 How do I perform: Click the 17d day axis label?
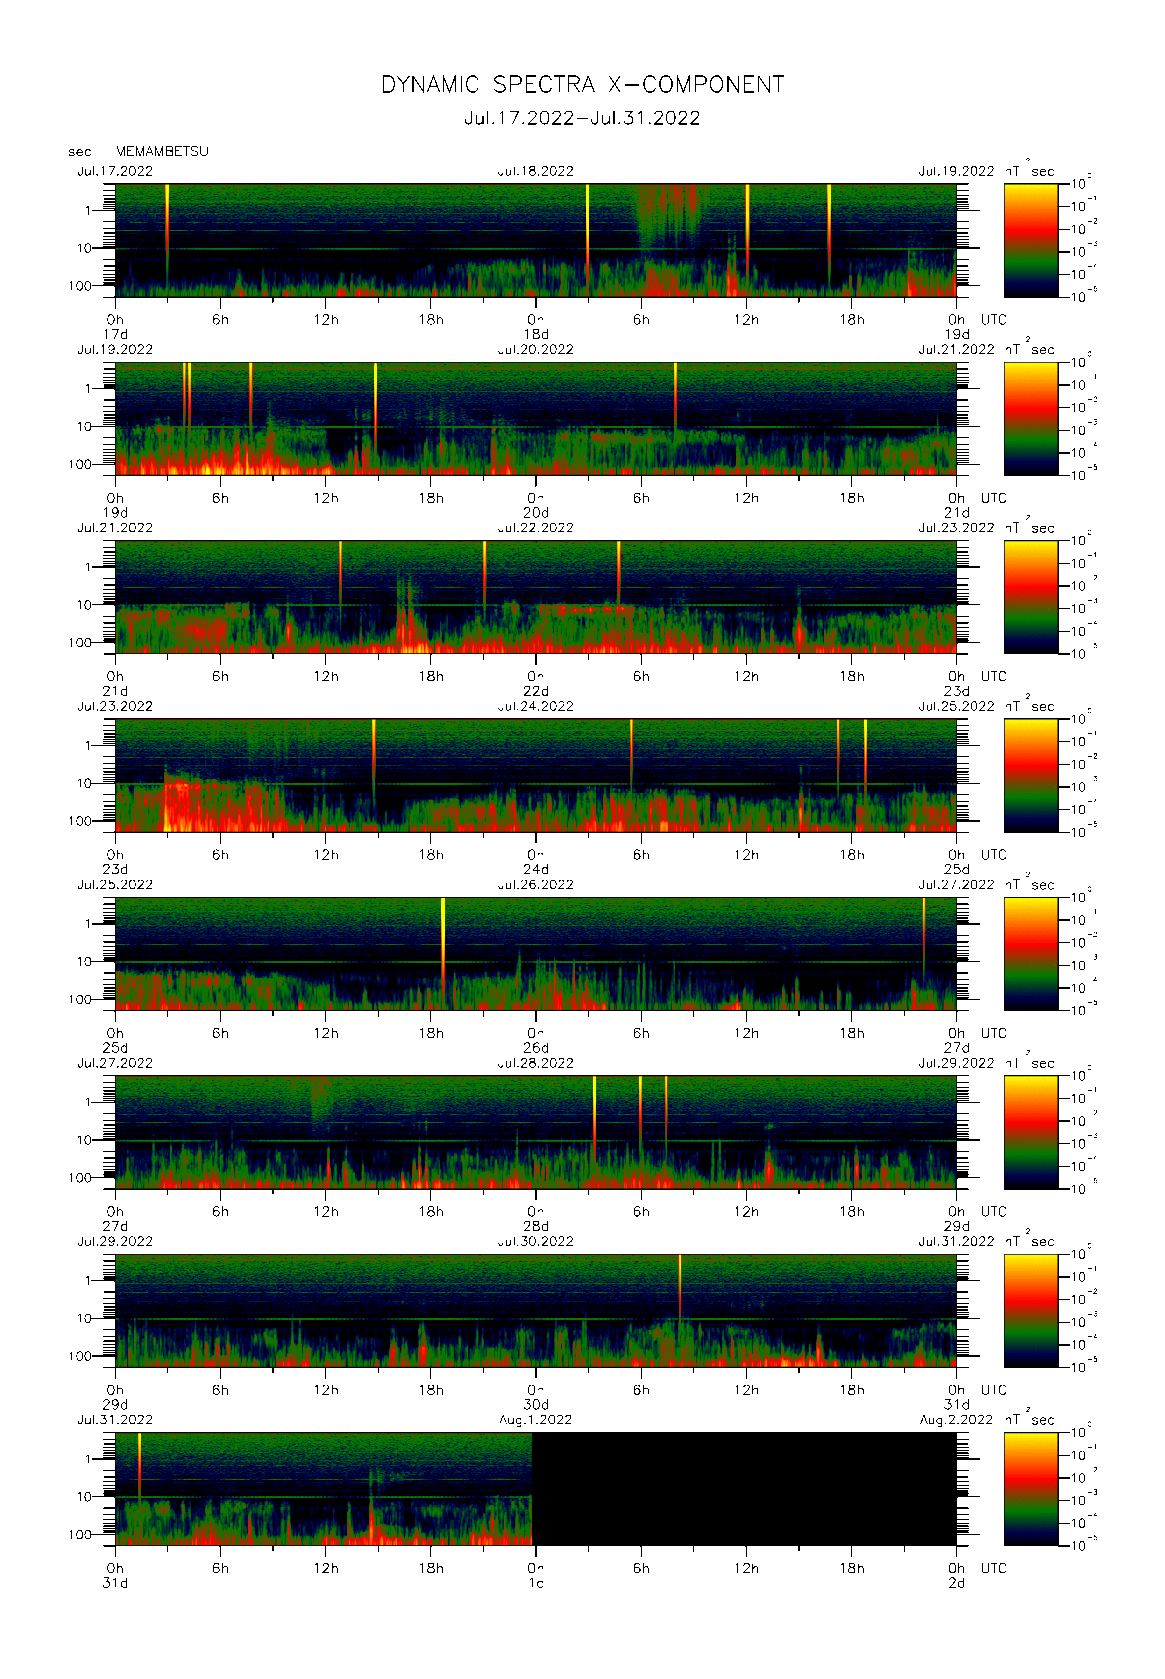(116, 334)
